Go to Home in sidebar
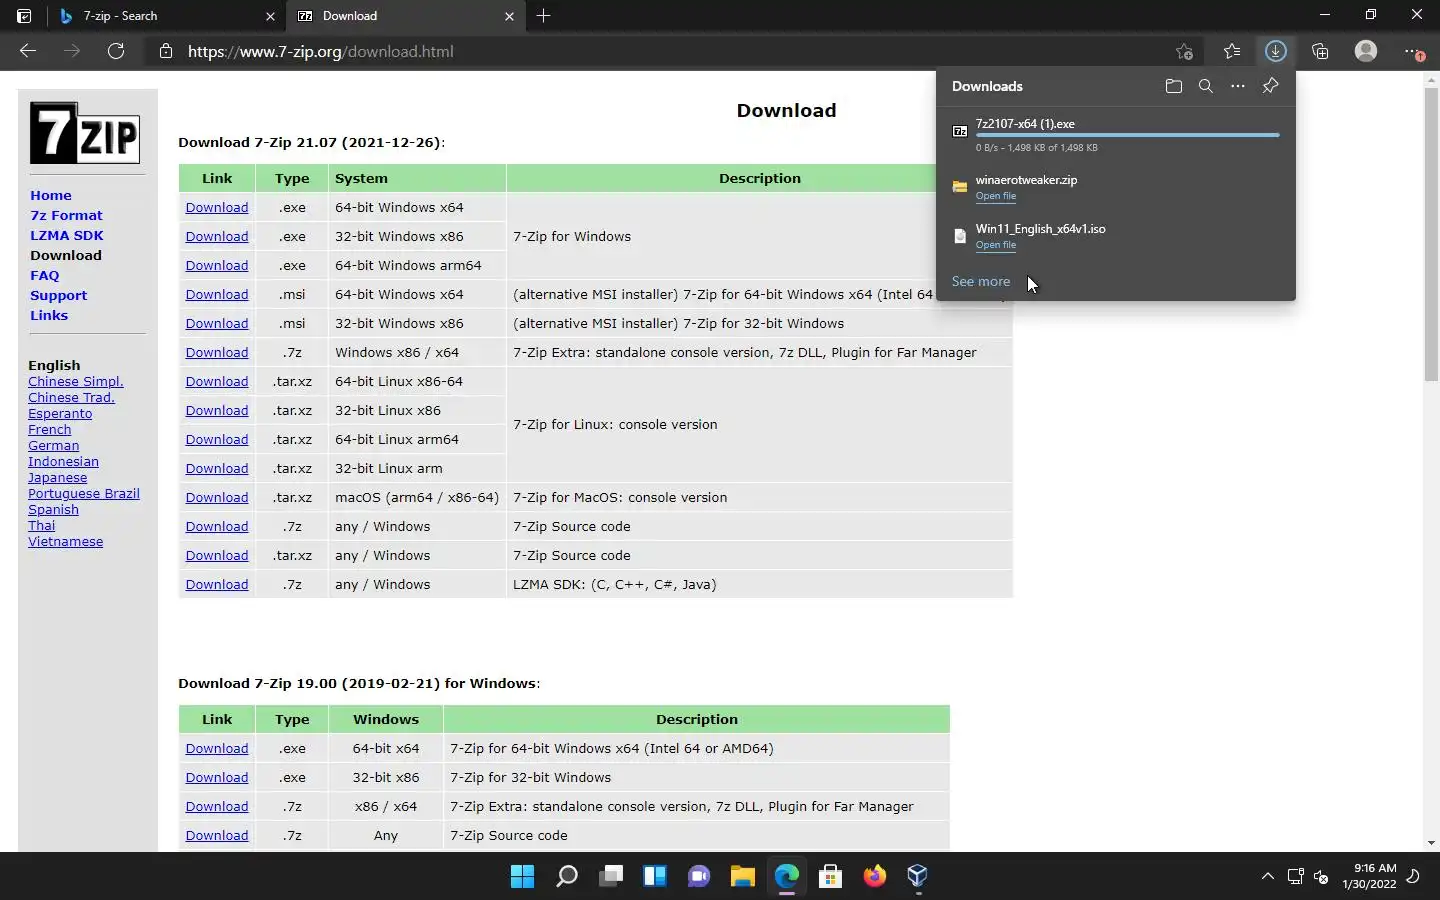The width and height of the screenshot is (1440, 900). [x=51, y=196]
